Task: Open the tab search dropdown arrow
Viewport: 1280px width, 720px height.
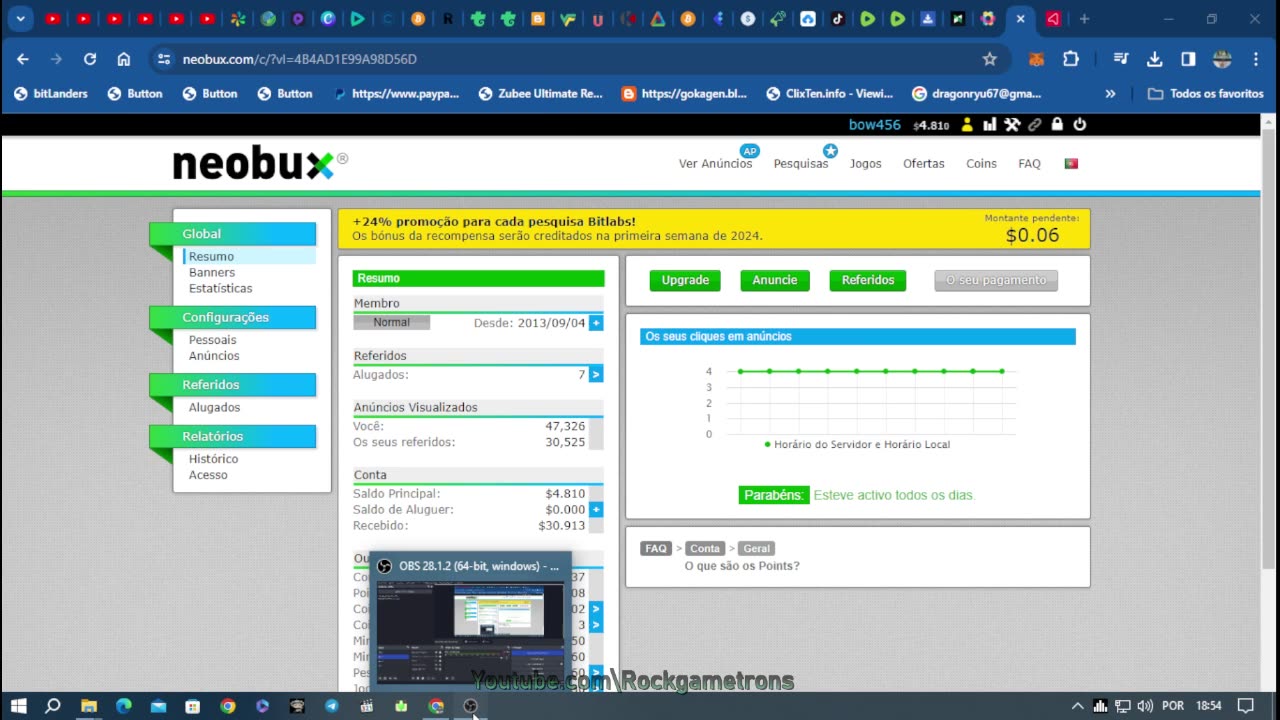Action: (20, 19)
